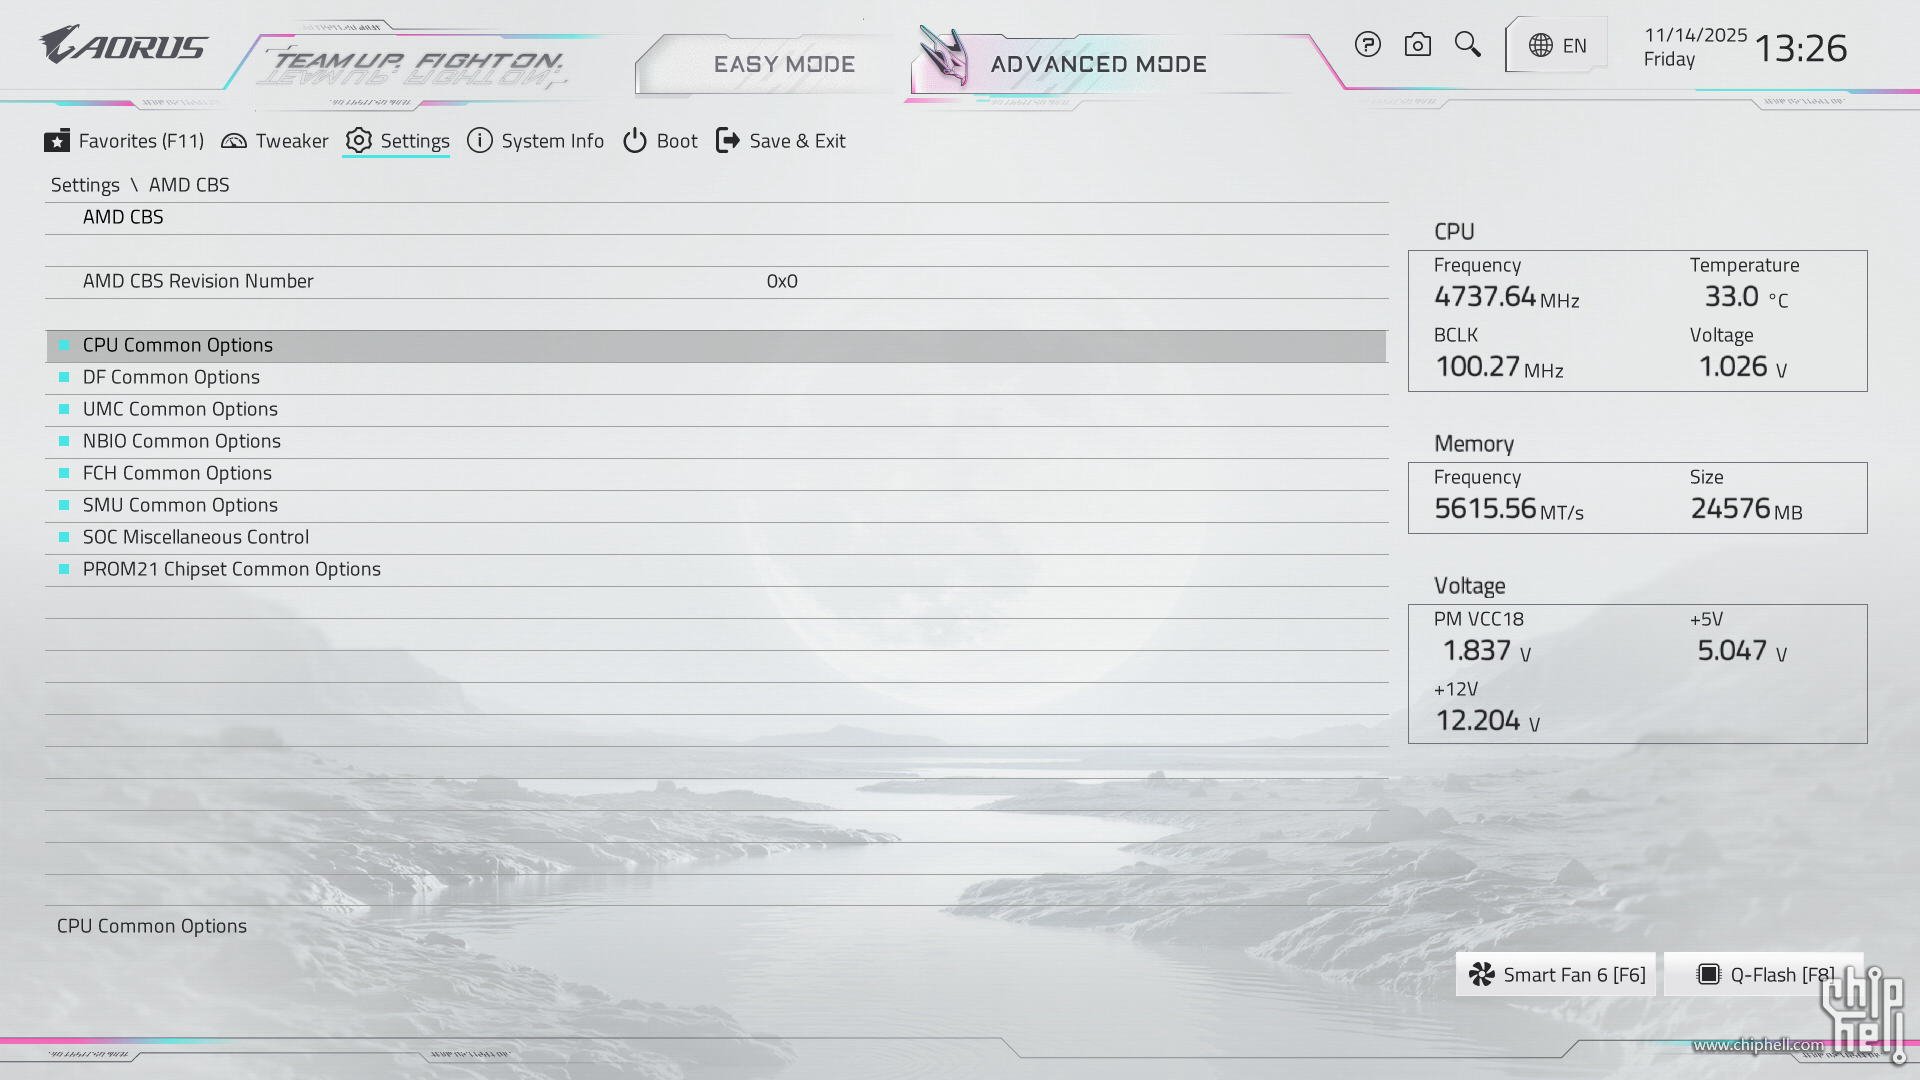
Task: Click the globe language icon
Action: (x=1541, y=46)
